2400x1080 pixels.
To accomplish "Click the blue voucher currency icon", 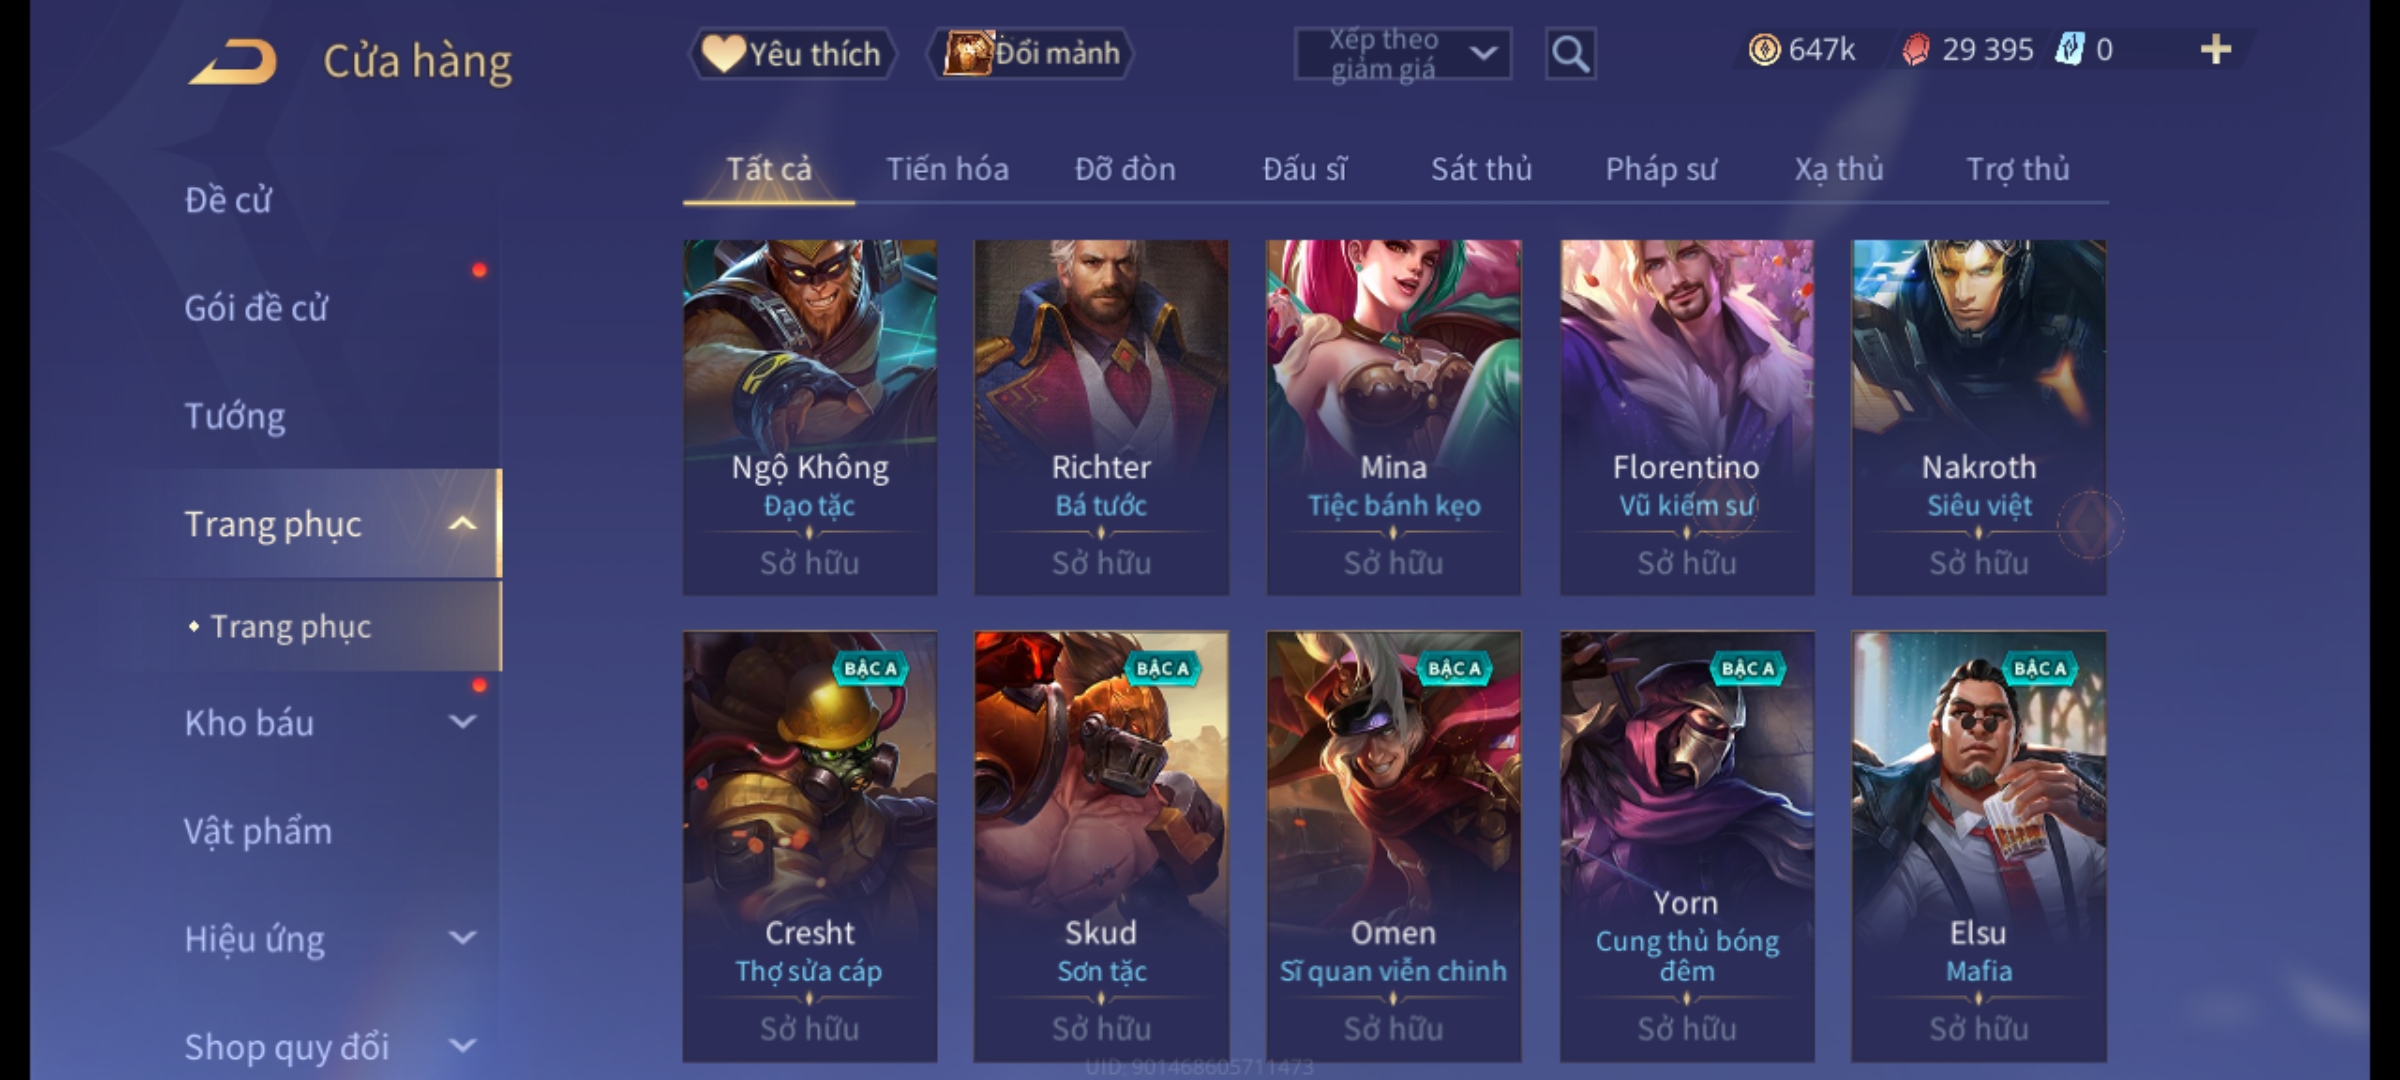I will tap(2069, 50).
